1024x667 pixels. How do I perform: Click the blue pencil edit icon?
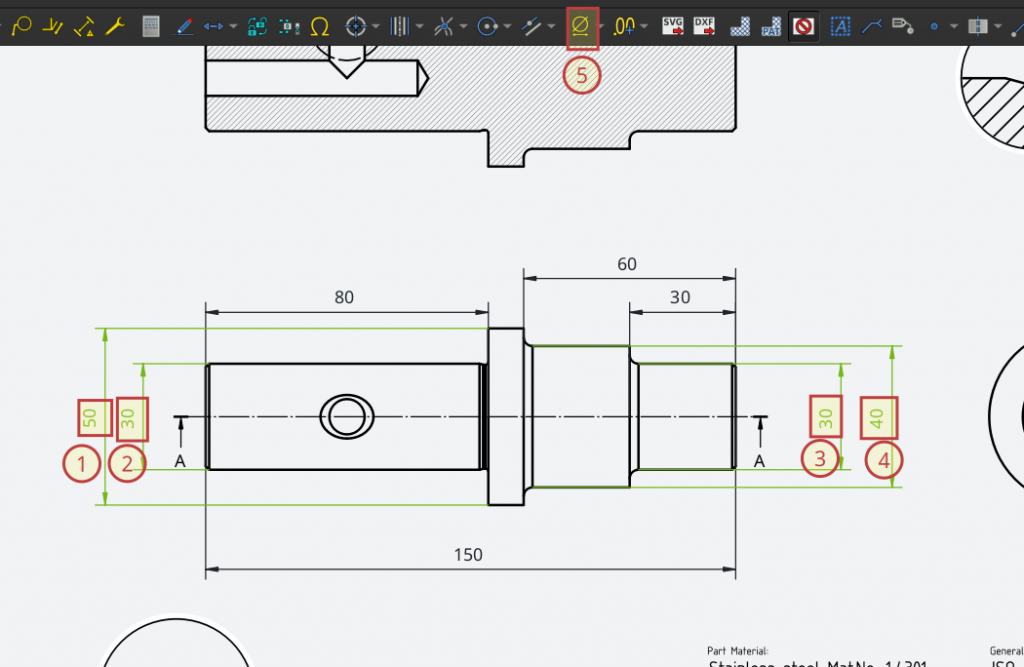[x=183, y=26]
